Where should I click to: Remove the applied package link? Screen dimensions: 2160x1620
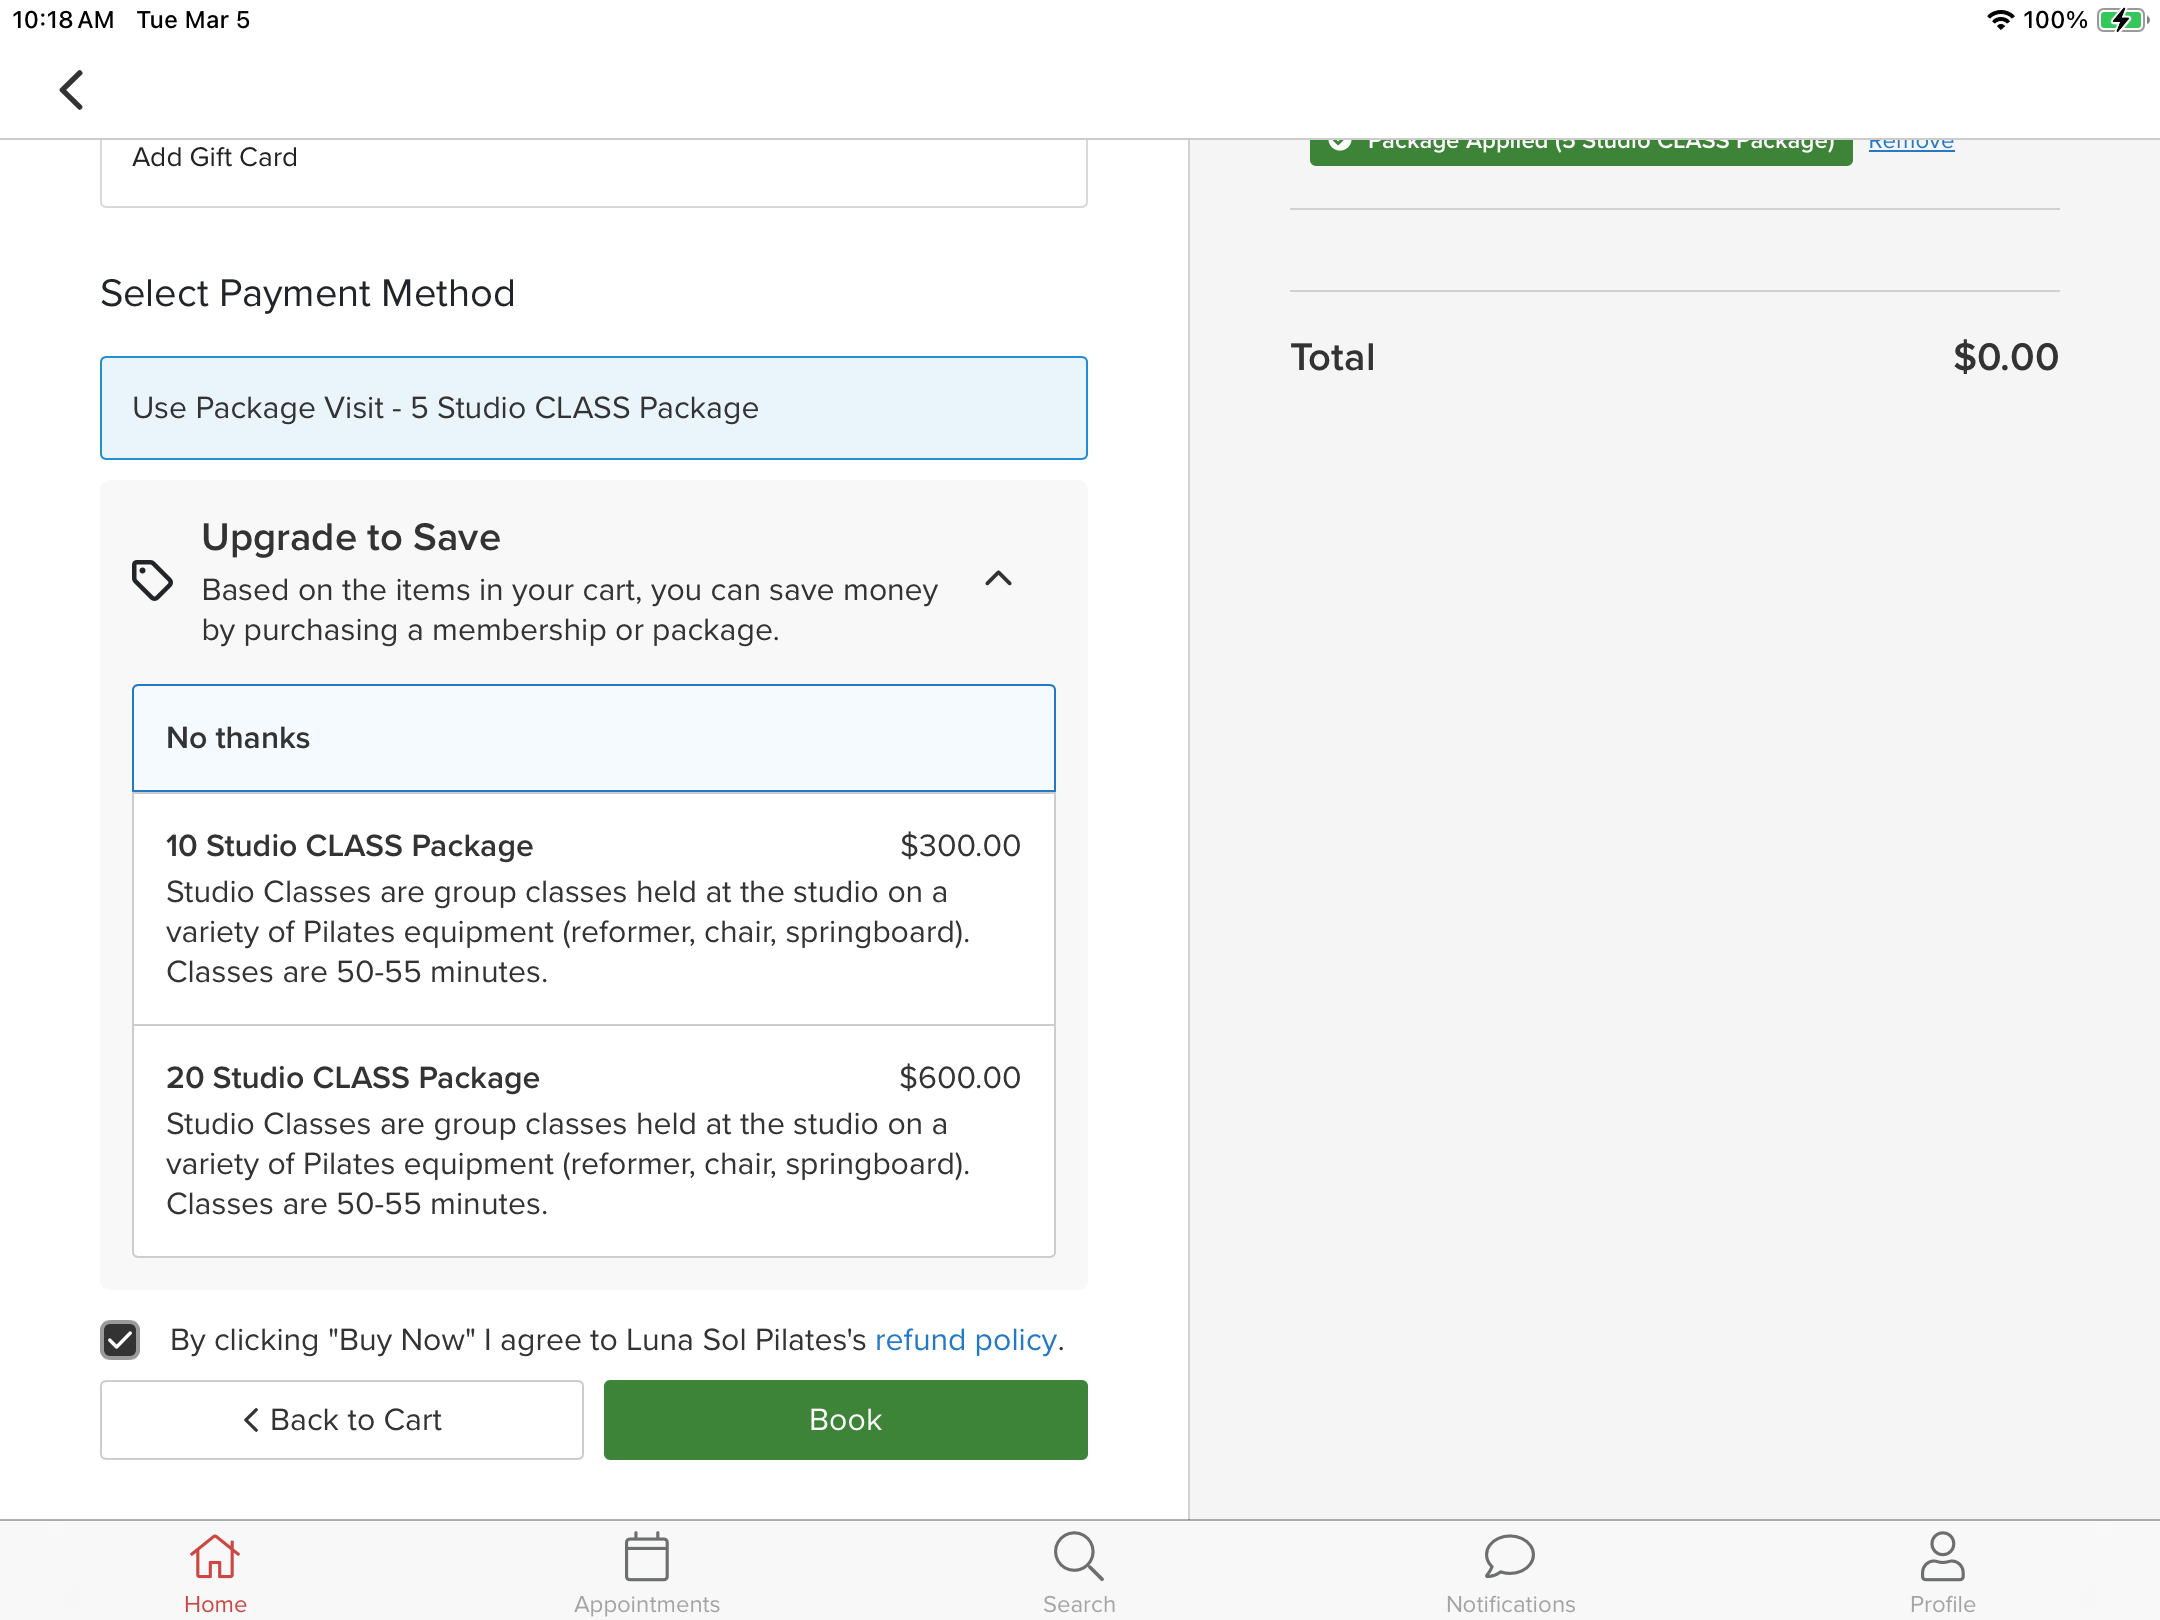click(1911, 145)
